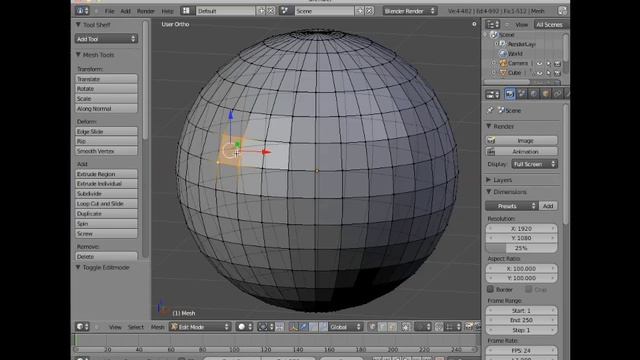Open the Render menu
This screenshot has width=640, height=360.
click(x=146, y=11)
